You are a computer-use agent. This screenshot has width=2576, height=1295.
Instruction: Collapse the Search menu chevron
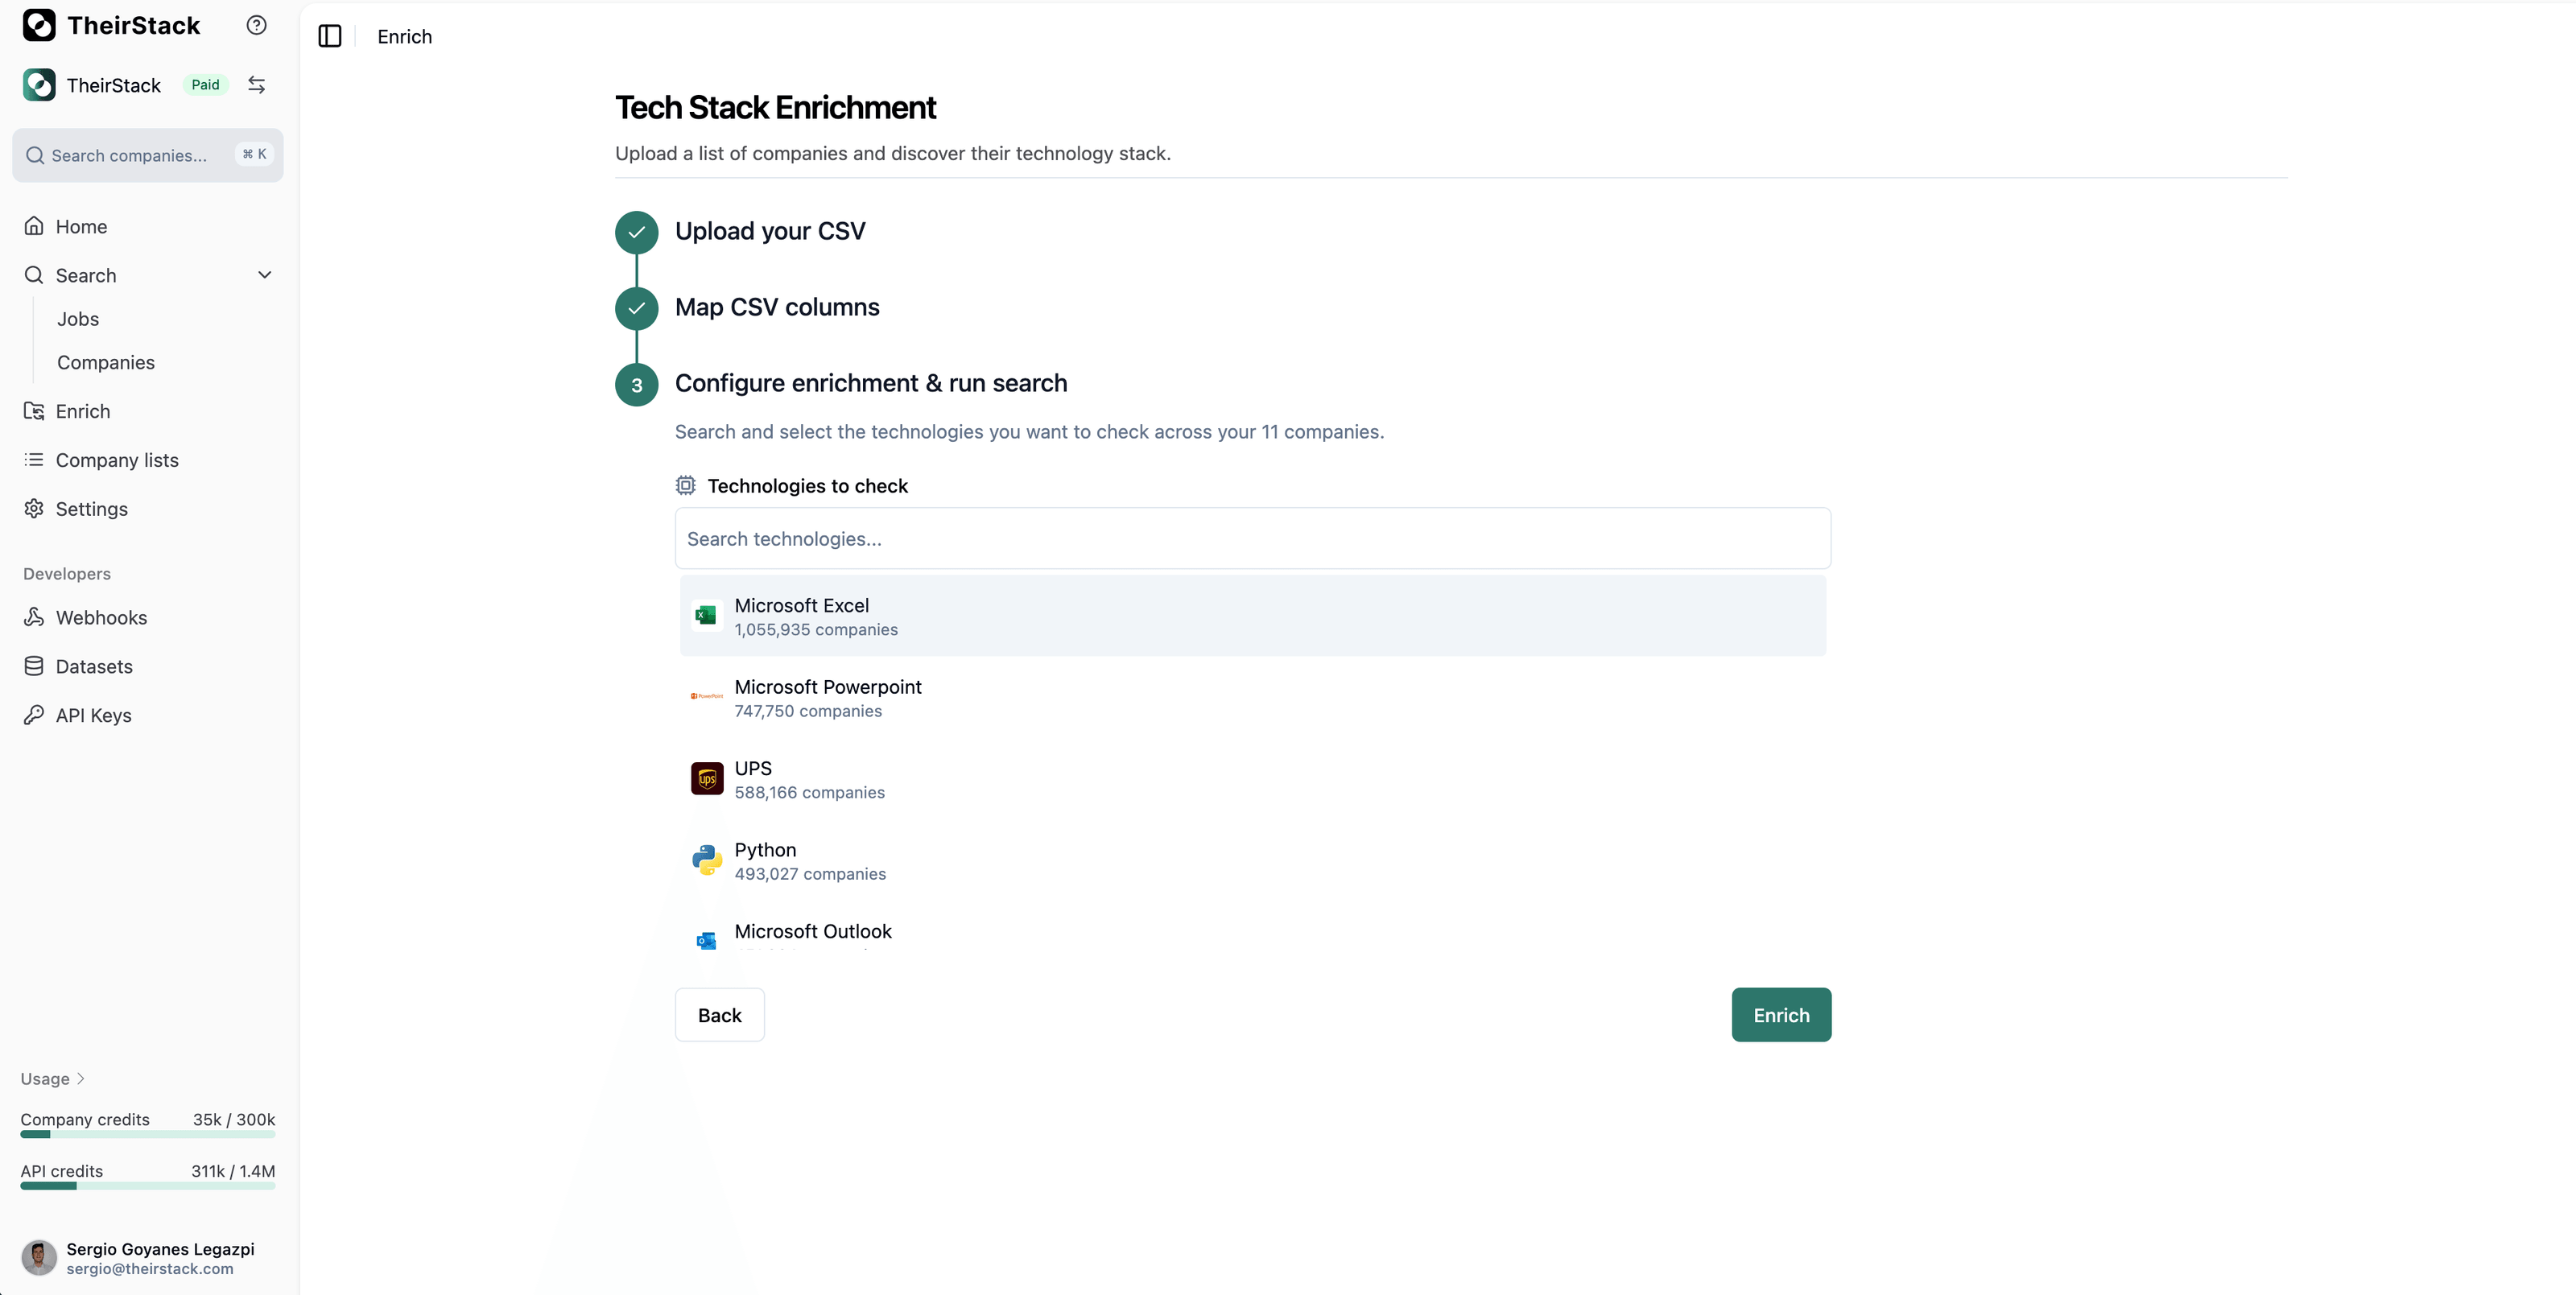[x=264, y=275]
